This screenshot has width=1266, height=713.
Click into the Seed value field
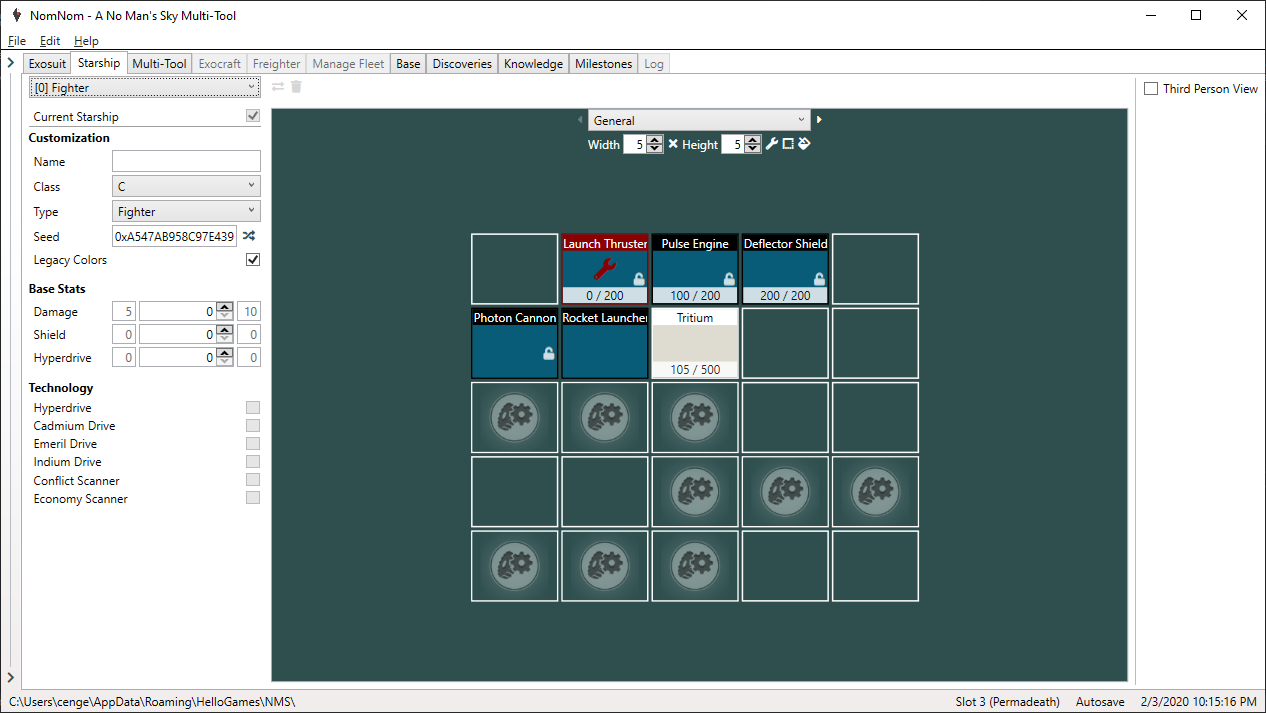coord(175,237)
